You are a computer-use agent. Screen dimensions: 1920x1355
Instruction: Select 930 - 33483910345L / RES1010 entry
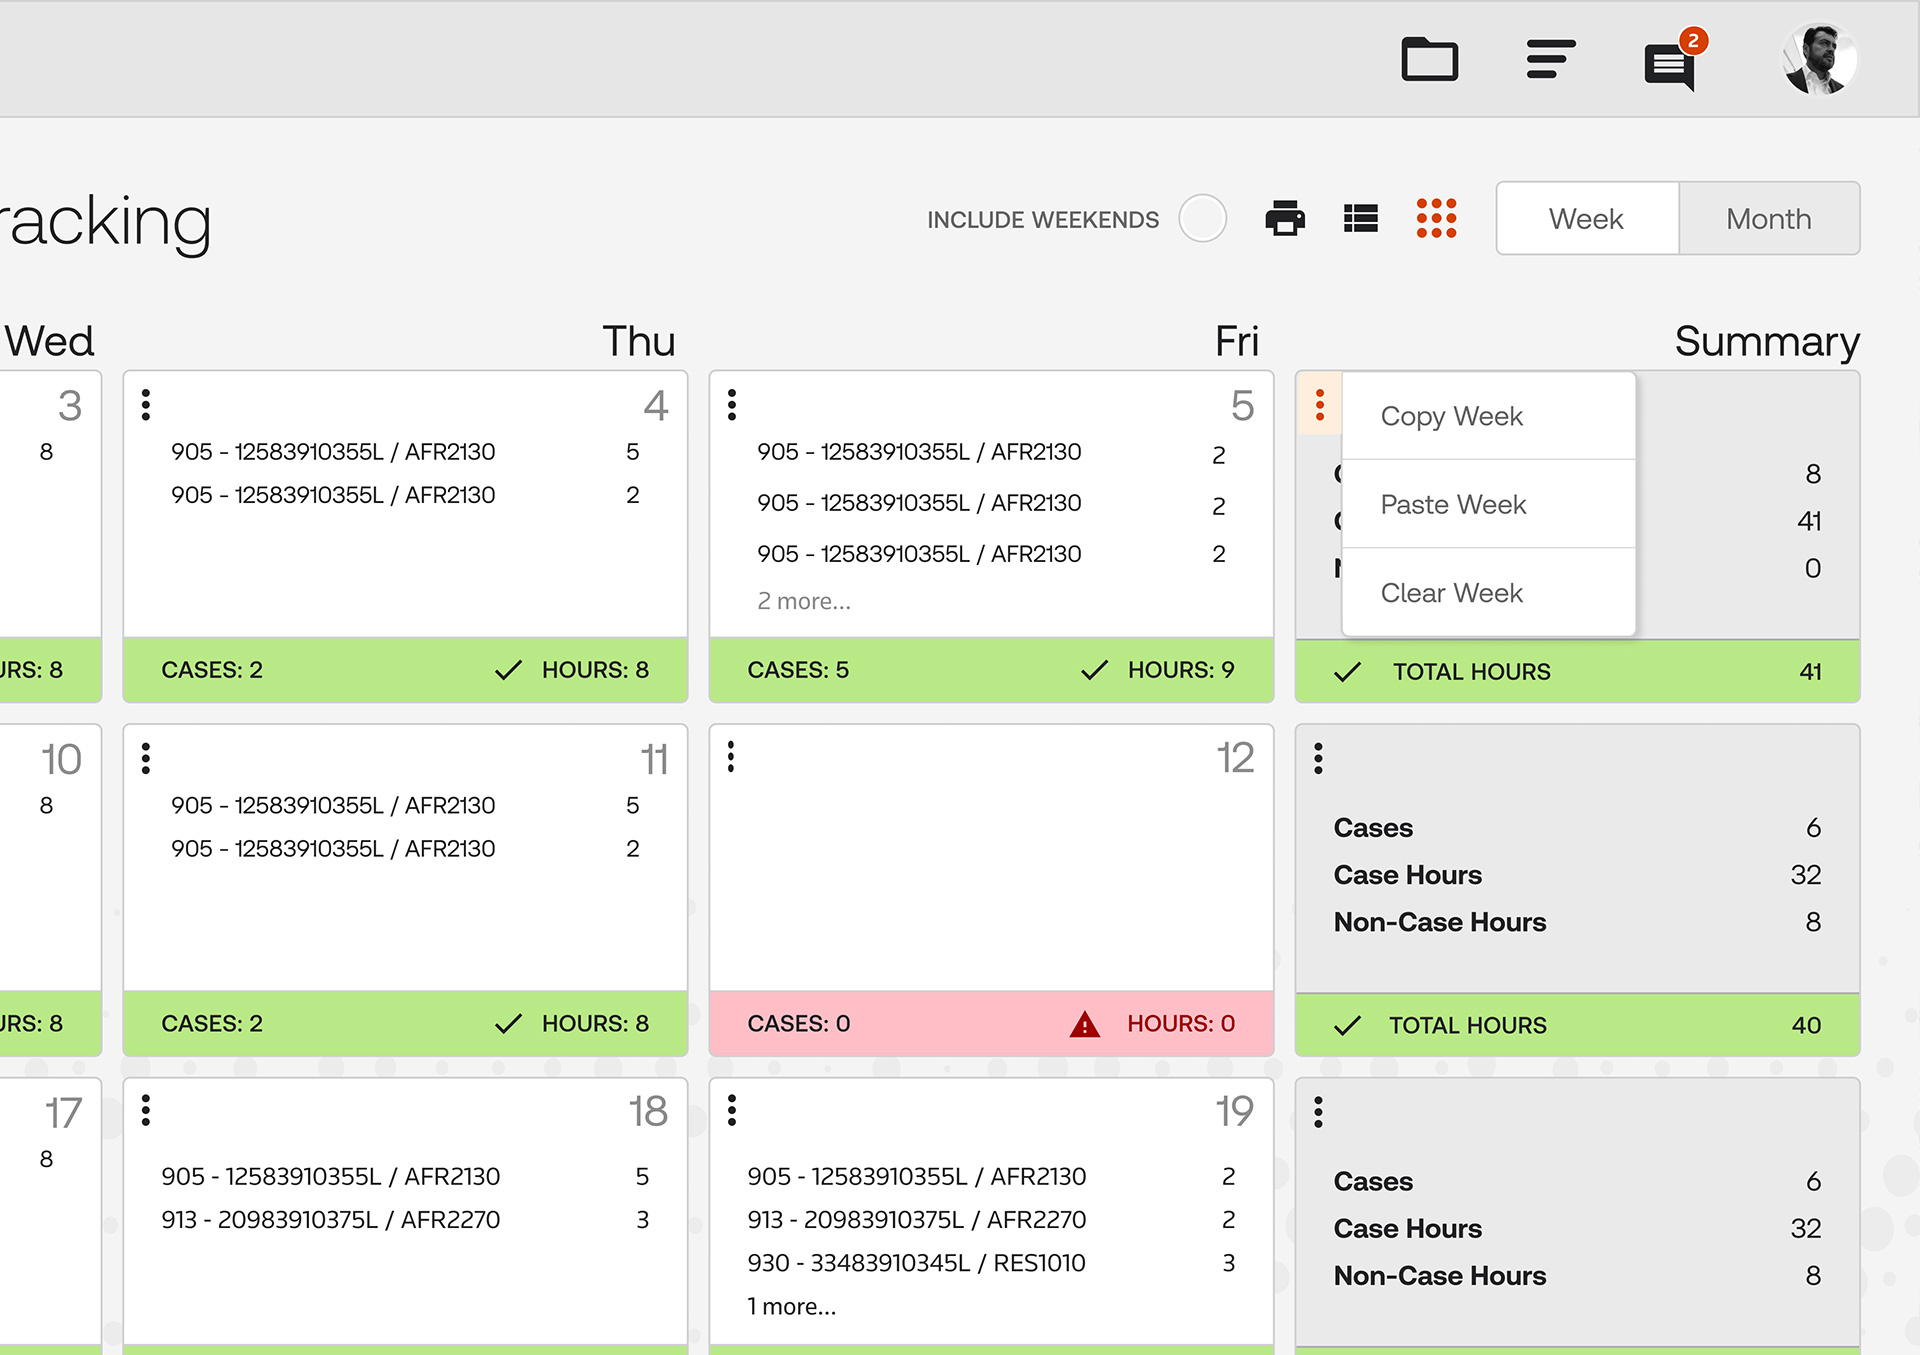coord(991,1263)
